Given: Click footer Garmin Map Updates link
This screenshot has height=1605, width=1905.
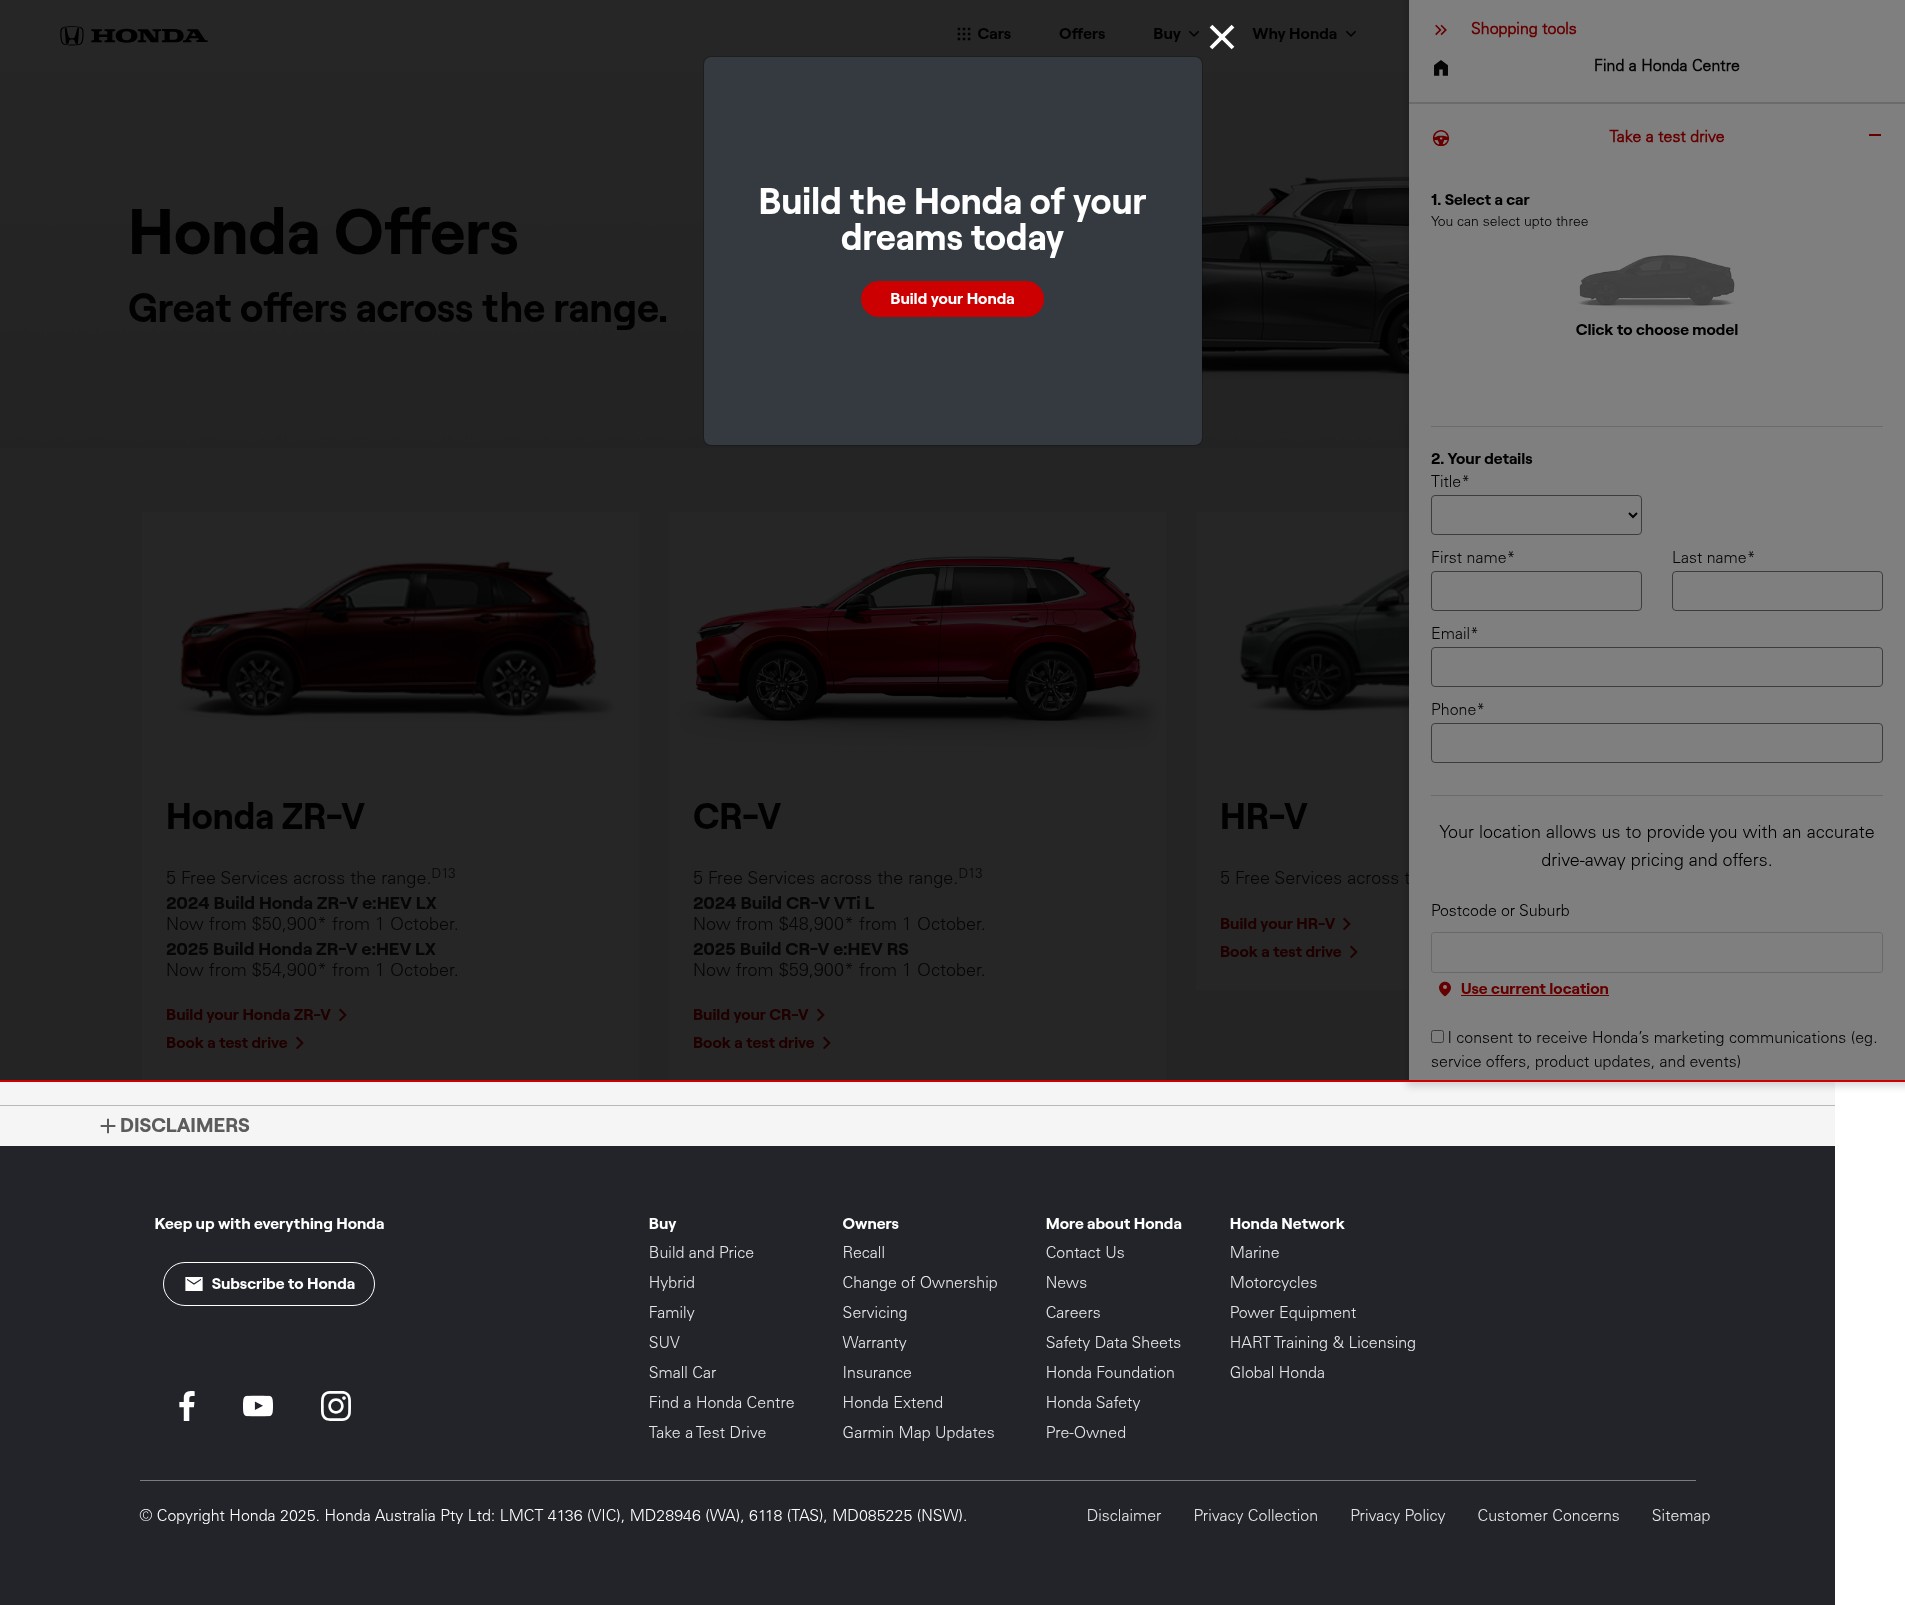Looking at the screenshot, I should (918, 1433).
